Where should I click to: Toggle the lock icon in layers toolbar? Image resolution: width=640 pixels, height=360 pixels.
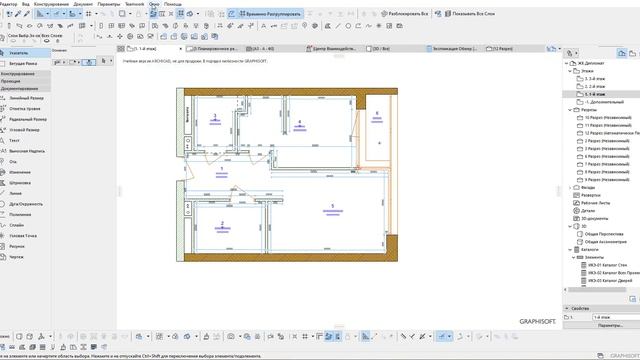[x=58, y=41]
